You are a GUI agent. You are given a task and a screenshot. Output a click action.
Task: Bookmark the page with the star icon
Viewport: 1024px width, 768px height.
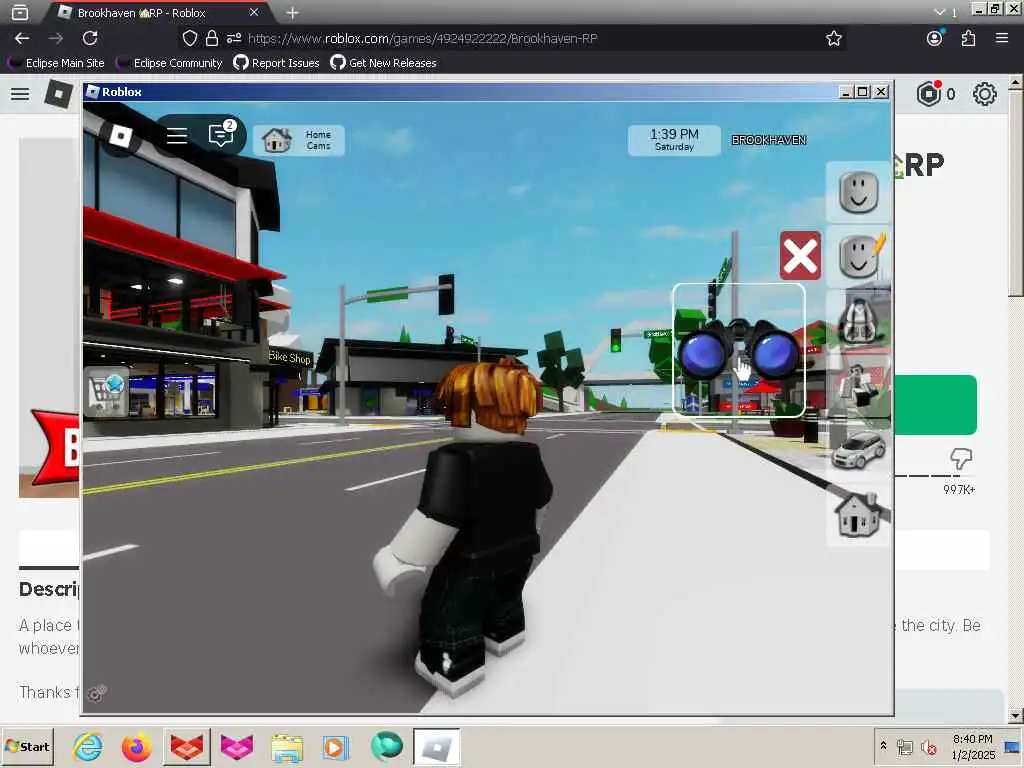[x=833, y=39]
